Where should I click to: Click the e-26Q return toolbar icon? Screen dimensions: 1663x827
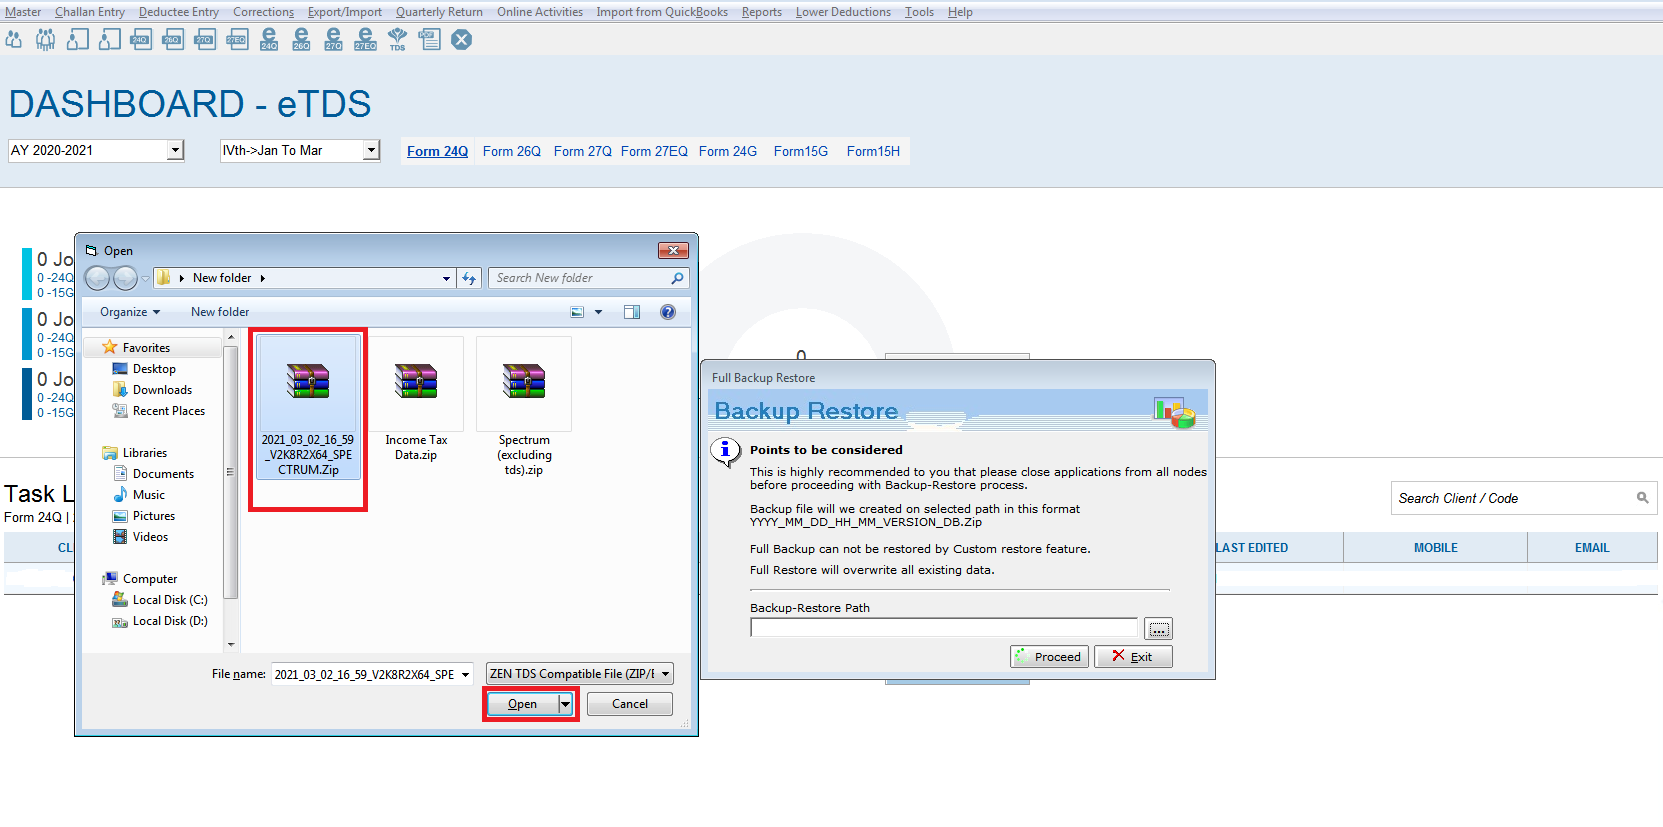(x=301, y=40)
